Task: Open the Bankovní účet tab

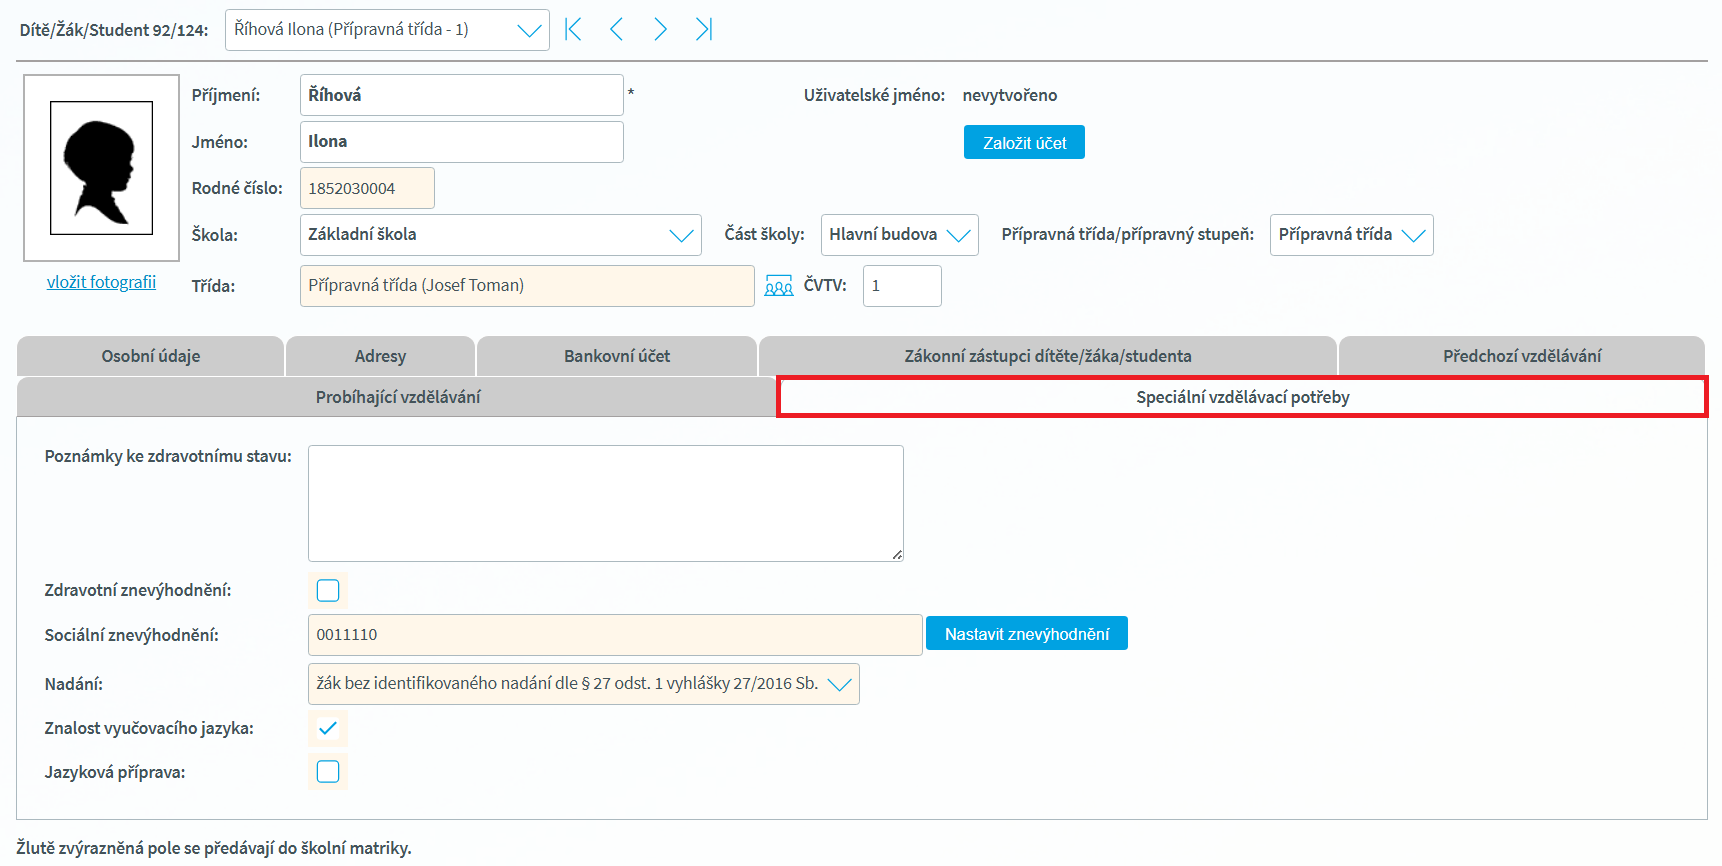Action: click(x=616, y=356)
